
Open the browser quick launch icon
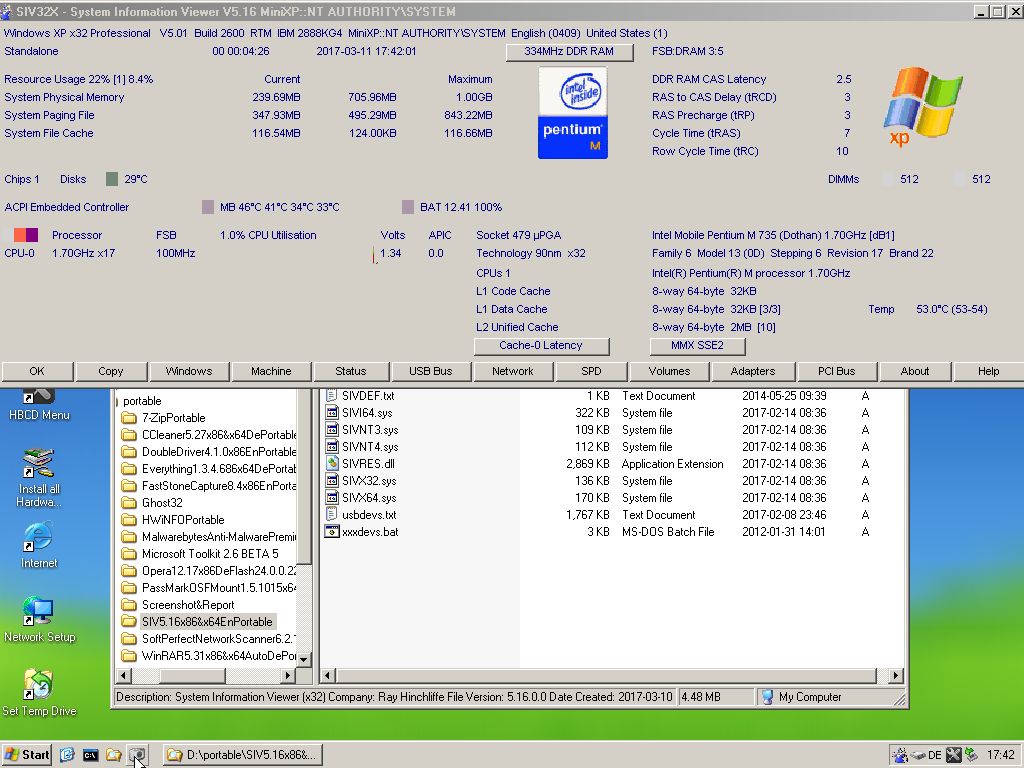pyautogui.click(x=67, y=755)
